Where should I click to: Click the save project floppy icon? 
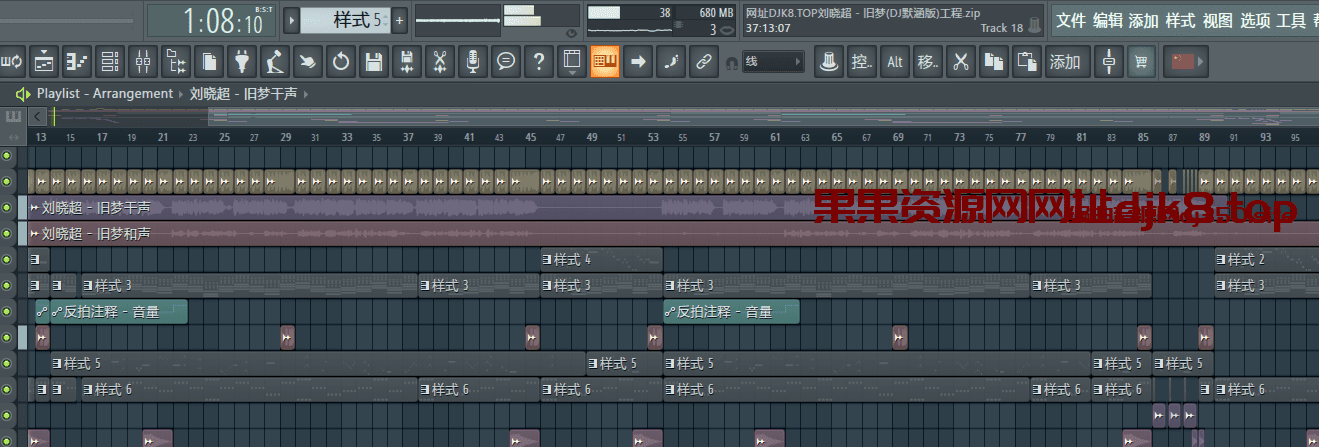(373, 62)
